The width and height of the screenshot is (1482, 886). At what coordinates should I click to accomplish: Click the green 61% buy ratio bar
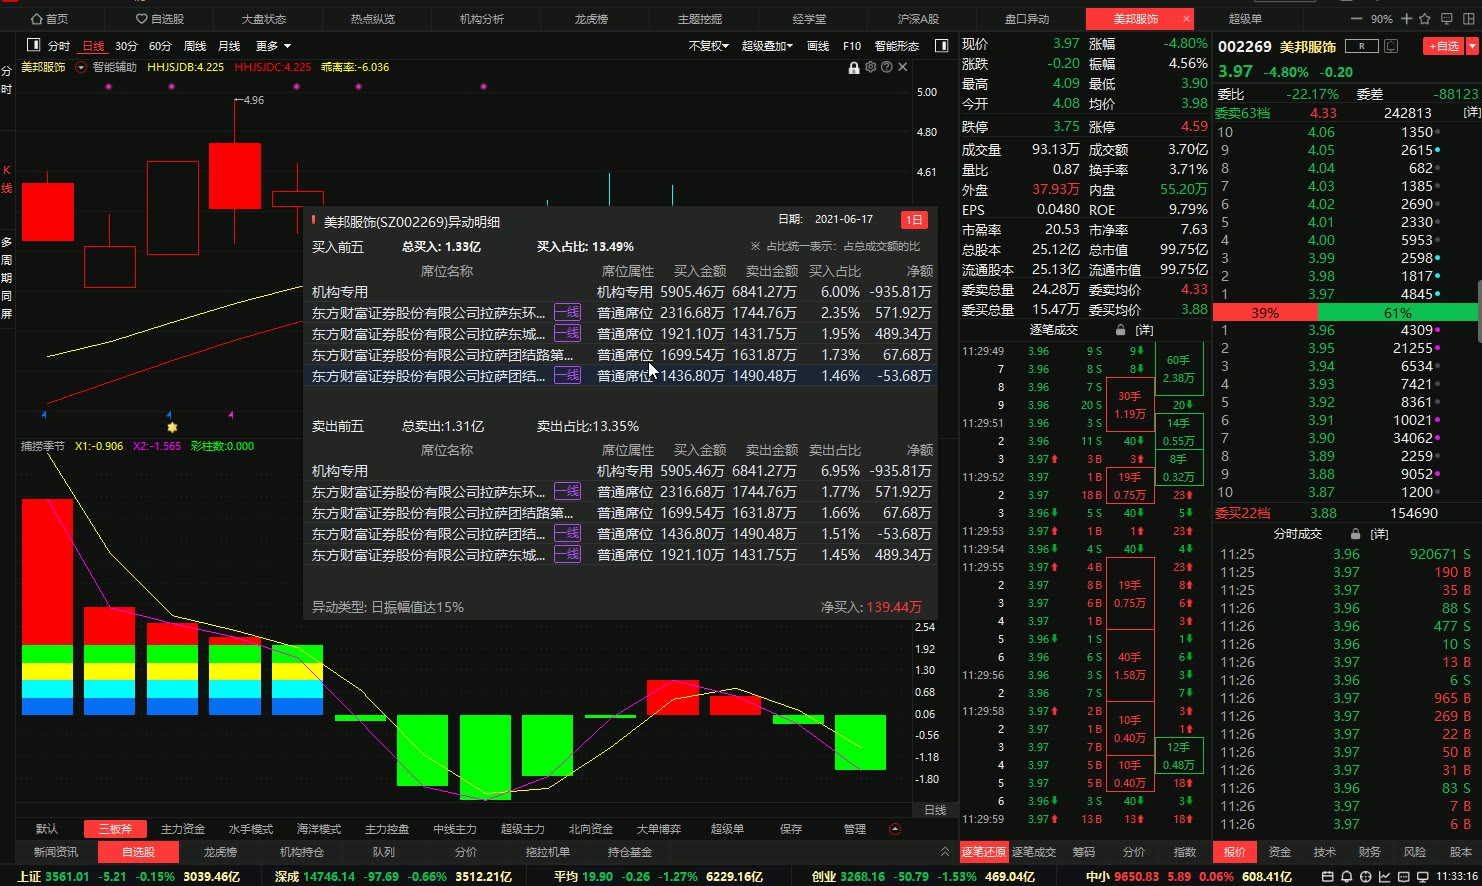(x=1397, y=313)
